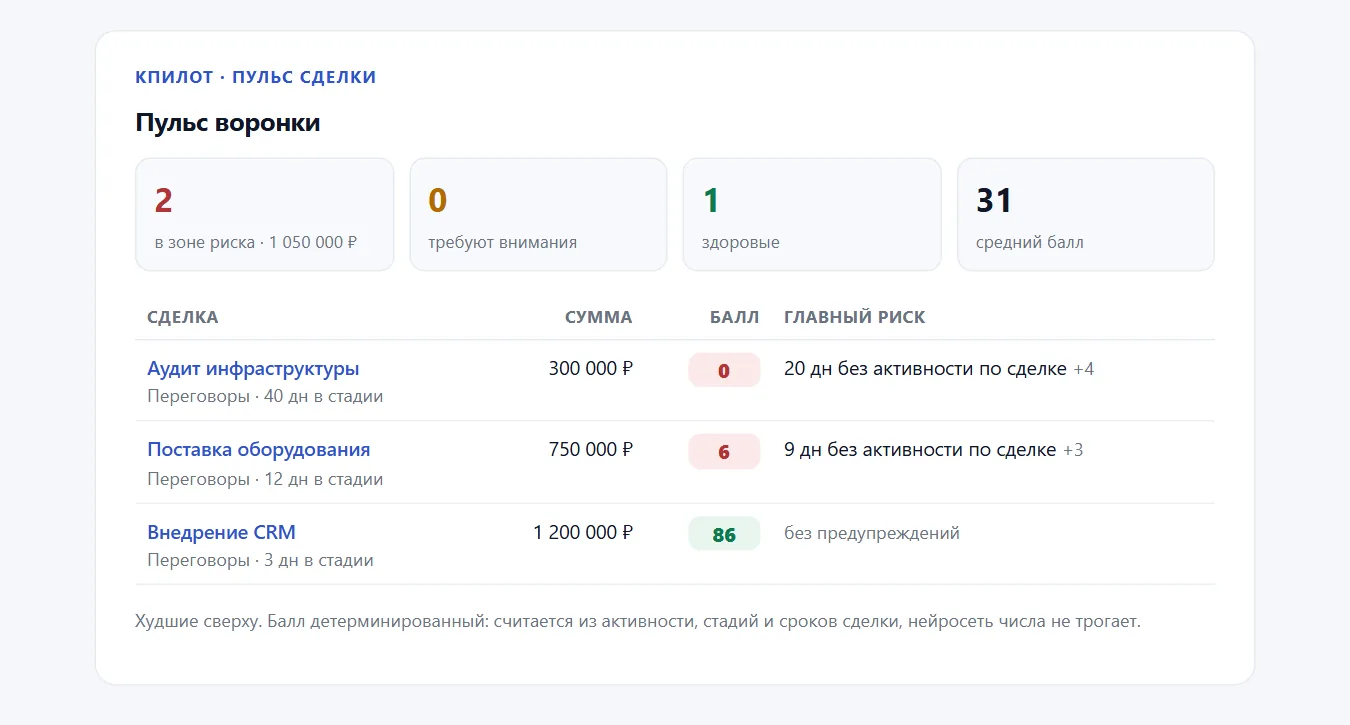Click 'Переговоры · 40 дн в стадии' subtitle
The image size is (1350, 725).
click(x=265, y=396)
